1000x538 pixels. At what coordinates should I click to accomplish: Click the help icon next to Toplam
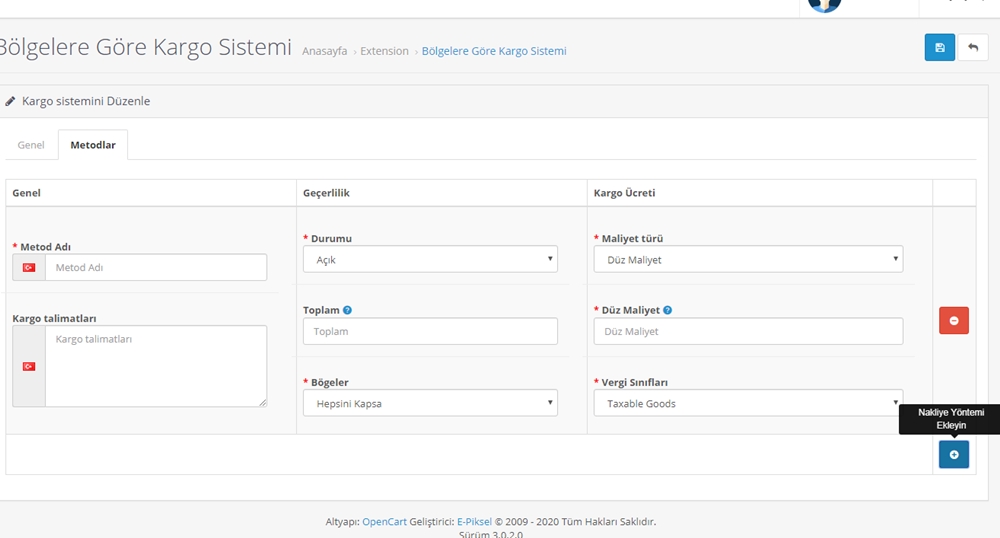pyautogui.click(x=347, y=310)
